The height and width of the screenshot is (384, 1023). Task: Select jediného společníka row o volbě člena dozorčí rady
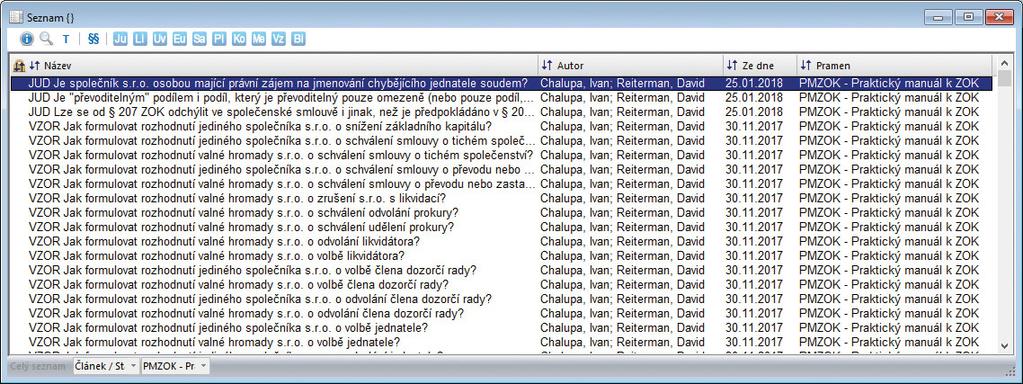click(502, 270)
